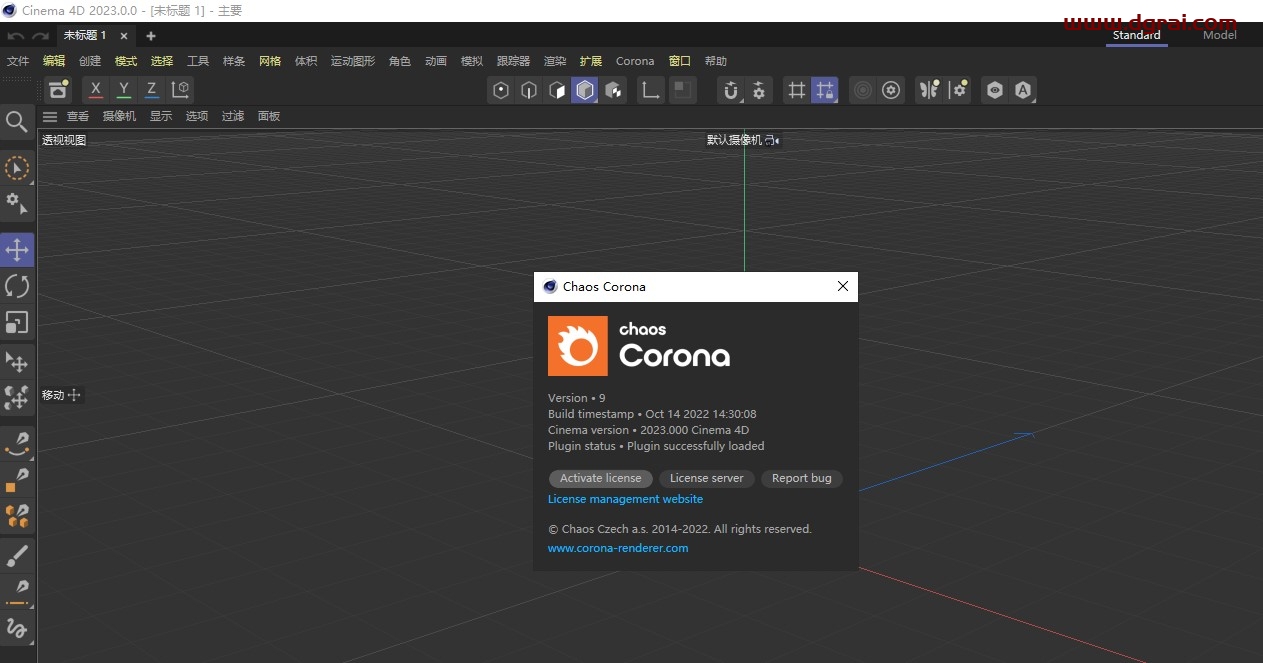Switch to Points editing mode

pyautogui.click(x=501, y=90)
